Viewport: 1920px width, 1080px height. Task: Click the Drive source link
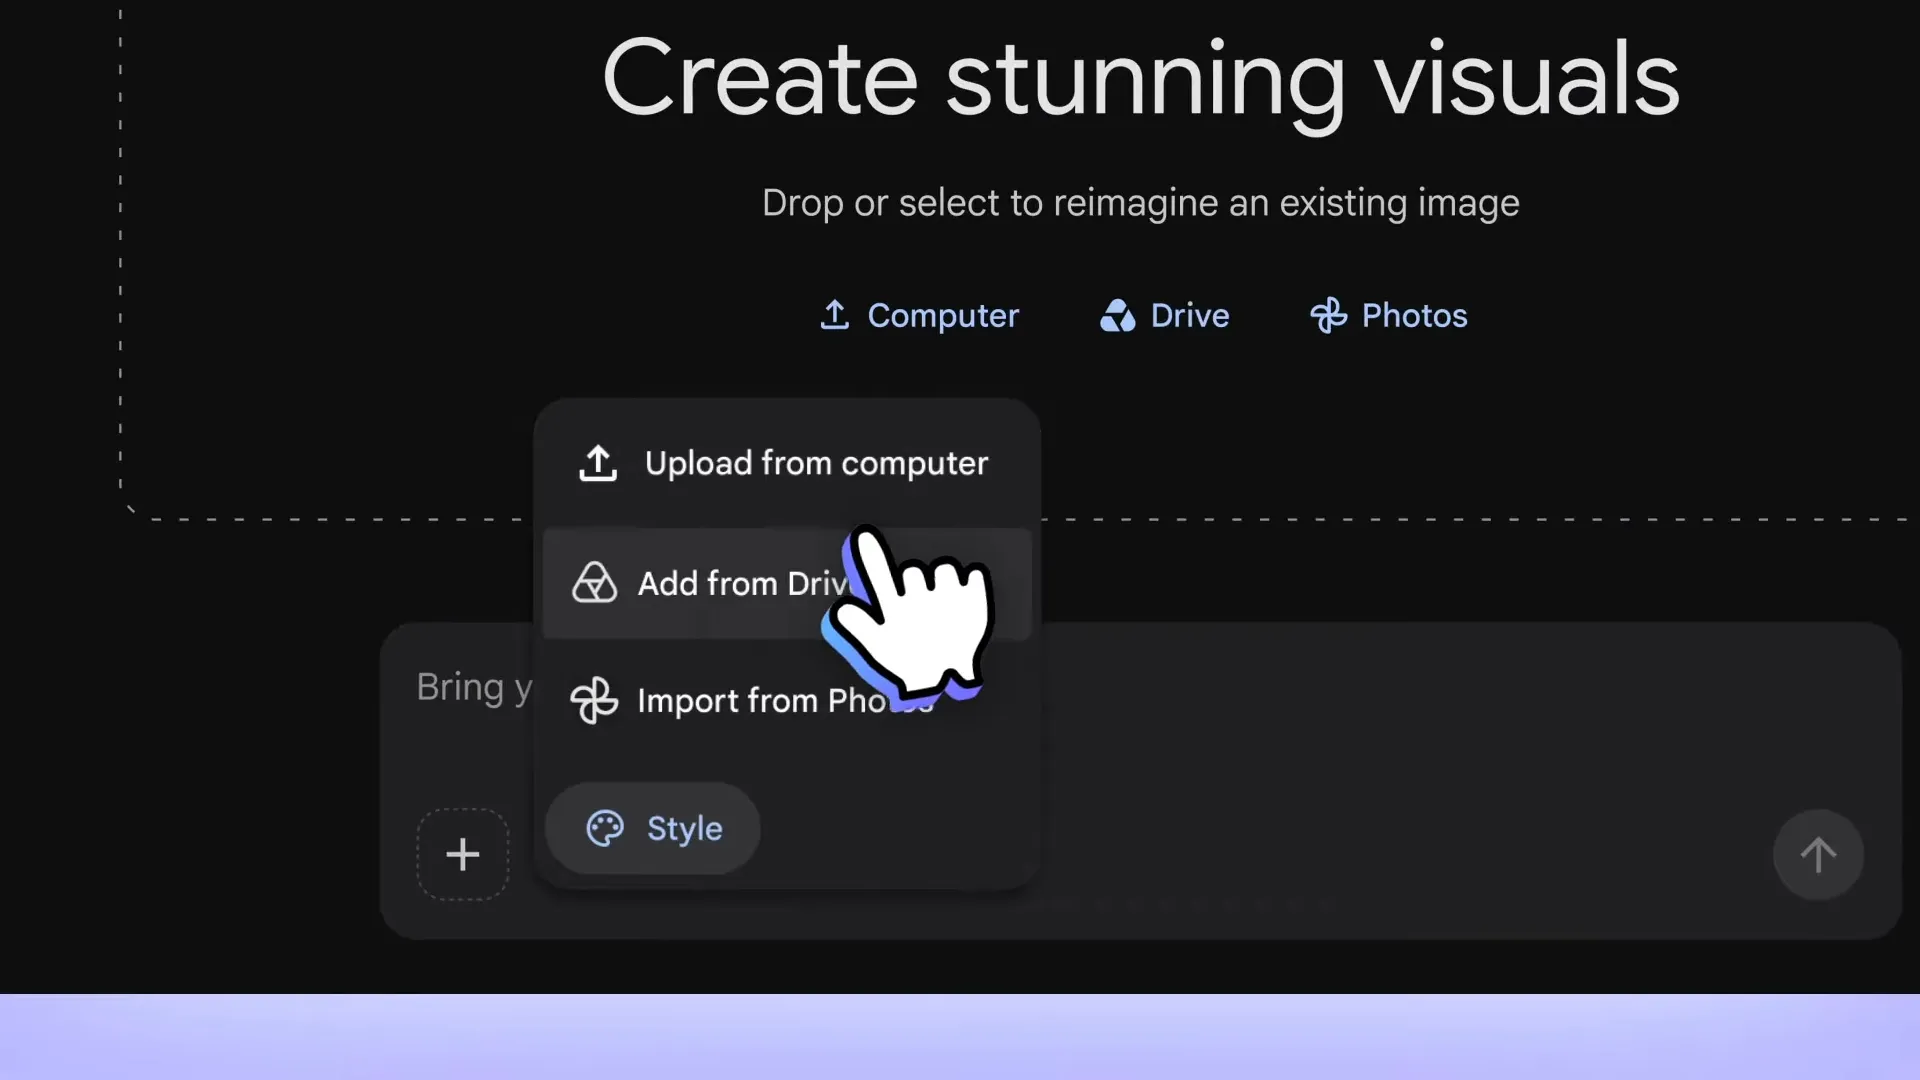click(x=1164, y=315)
